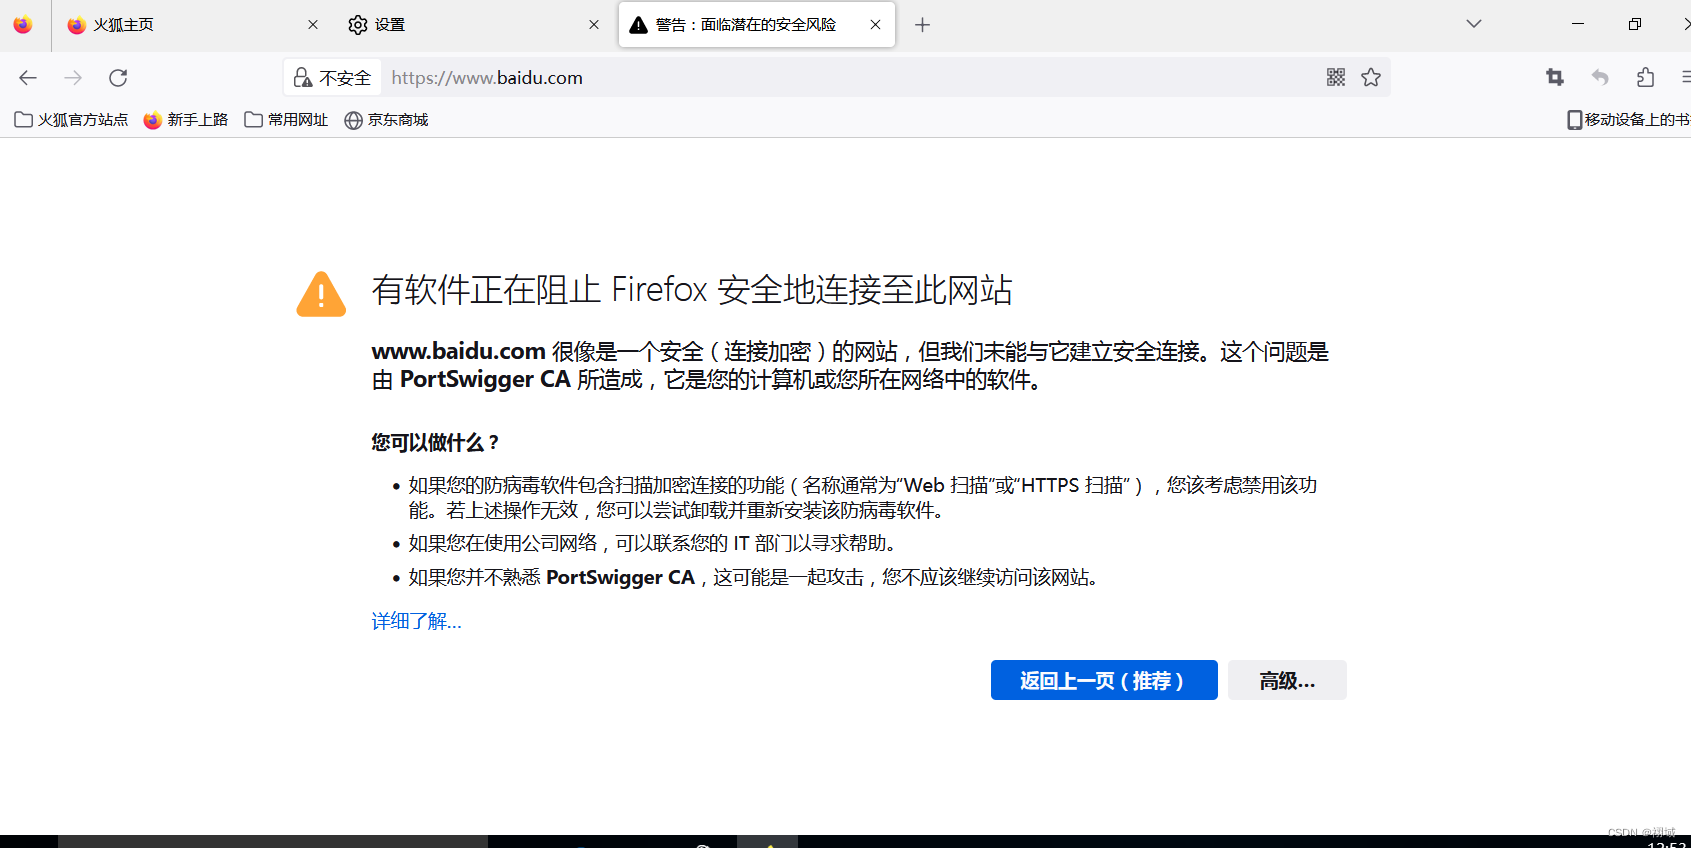Click 返回上一页（推荐）button
This screenshot has height=848, width=1691.
pyautogui.click(x=1104, y=680)
